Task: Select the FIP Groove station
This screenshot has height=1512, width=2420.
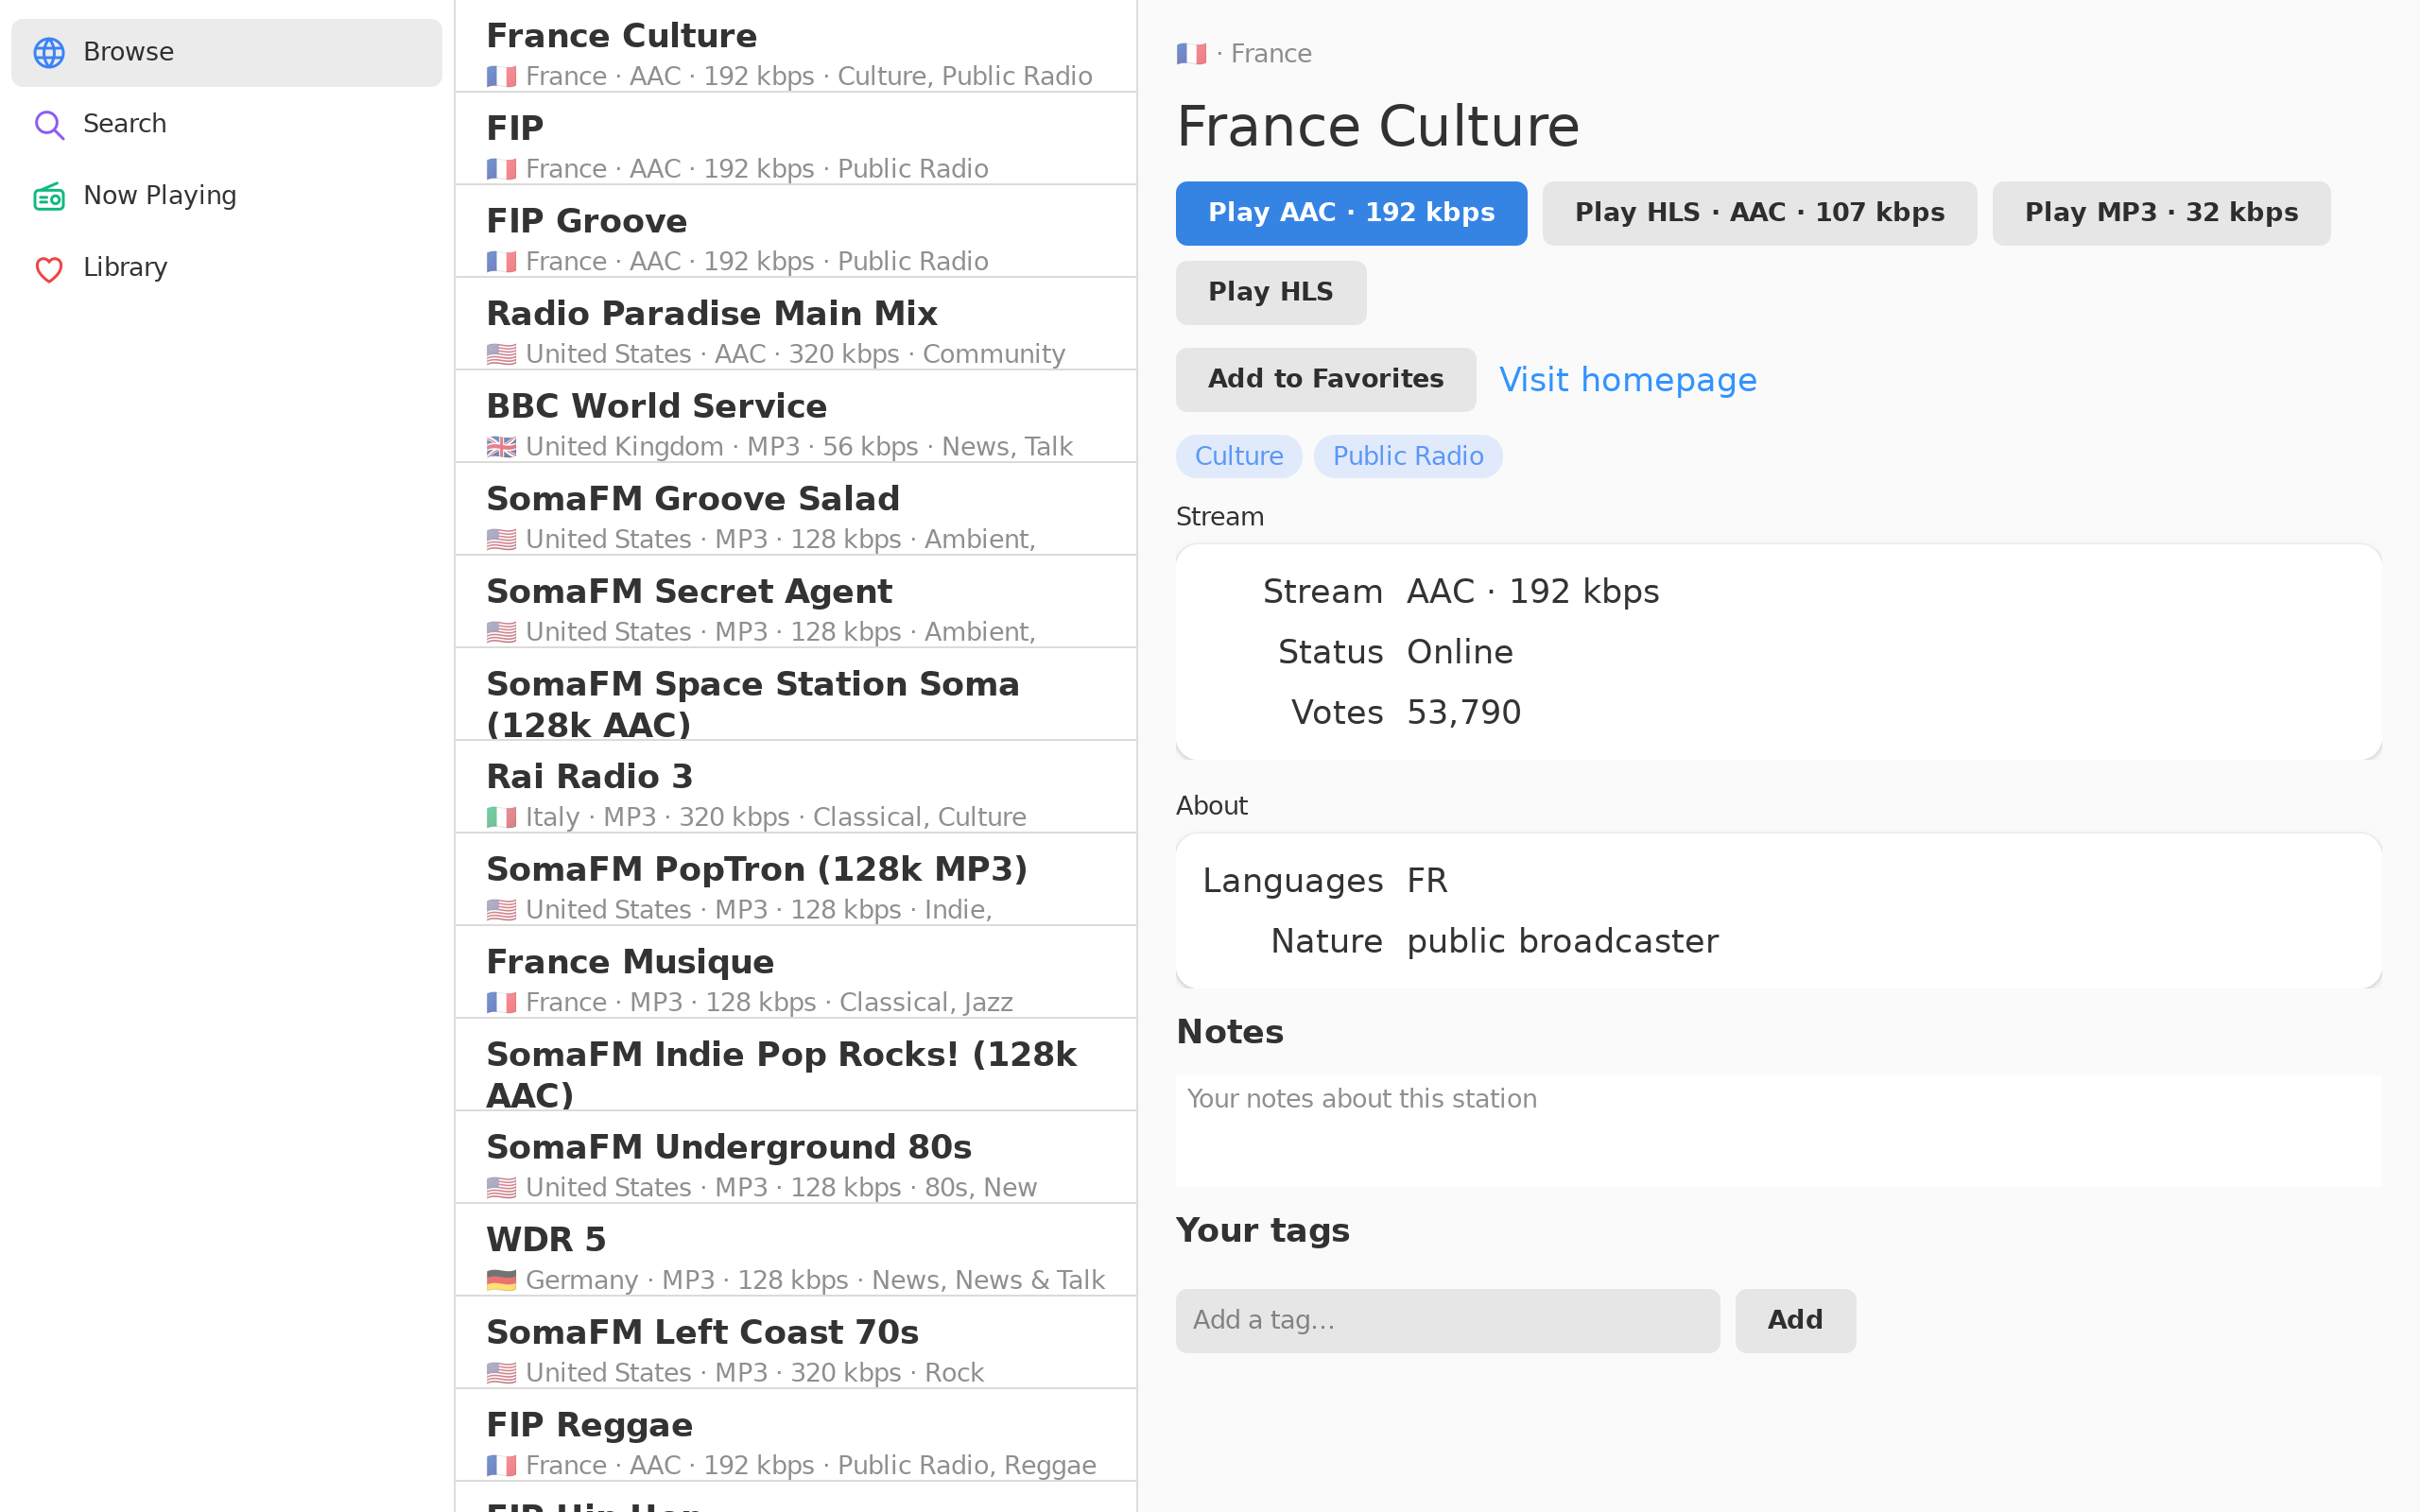Action: point(796,231)
